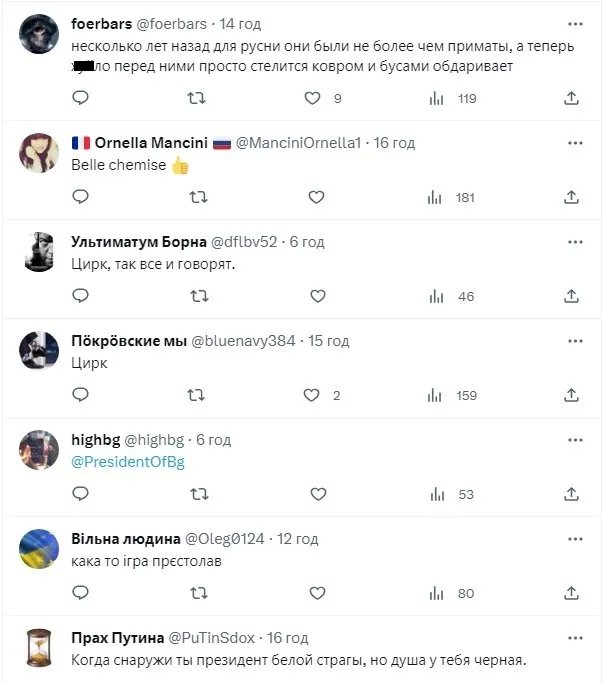Open more options menu for Ornella Mancini tweet
This screenshot has height=684, width=603.
(575, 142)
